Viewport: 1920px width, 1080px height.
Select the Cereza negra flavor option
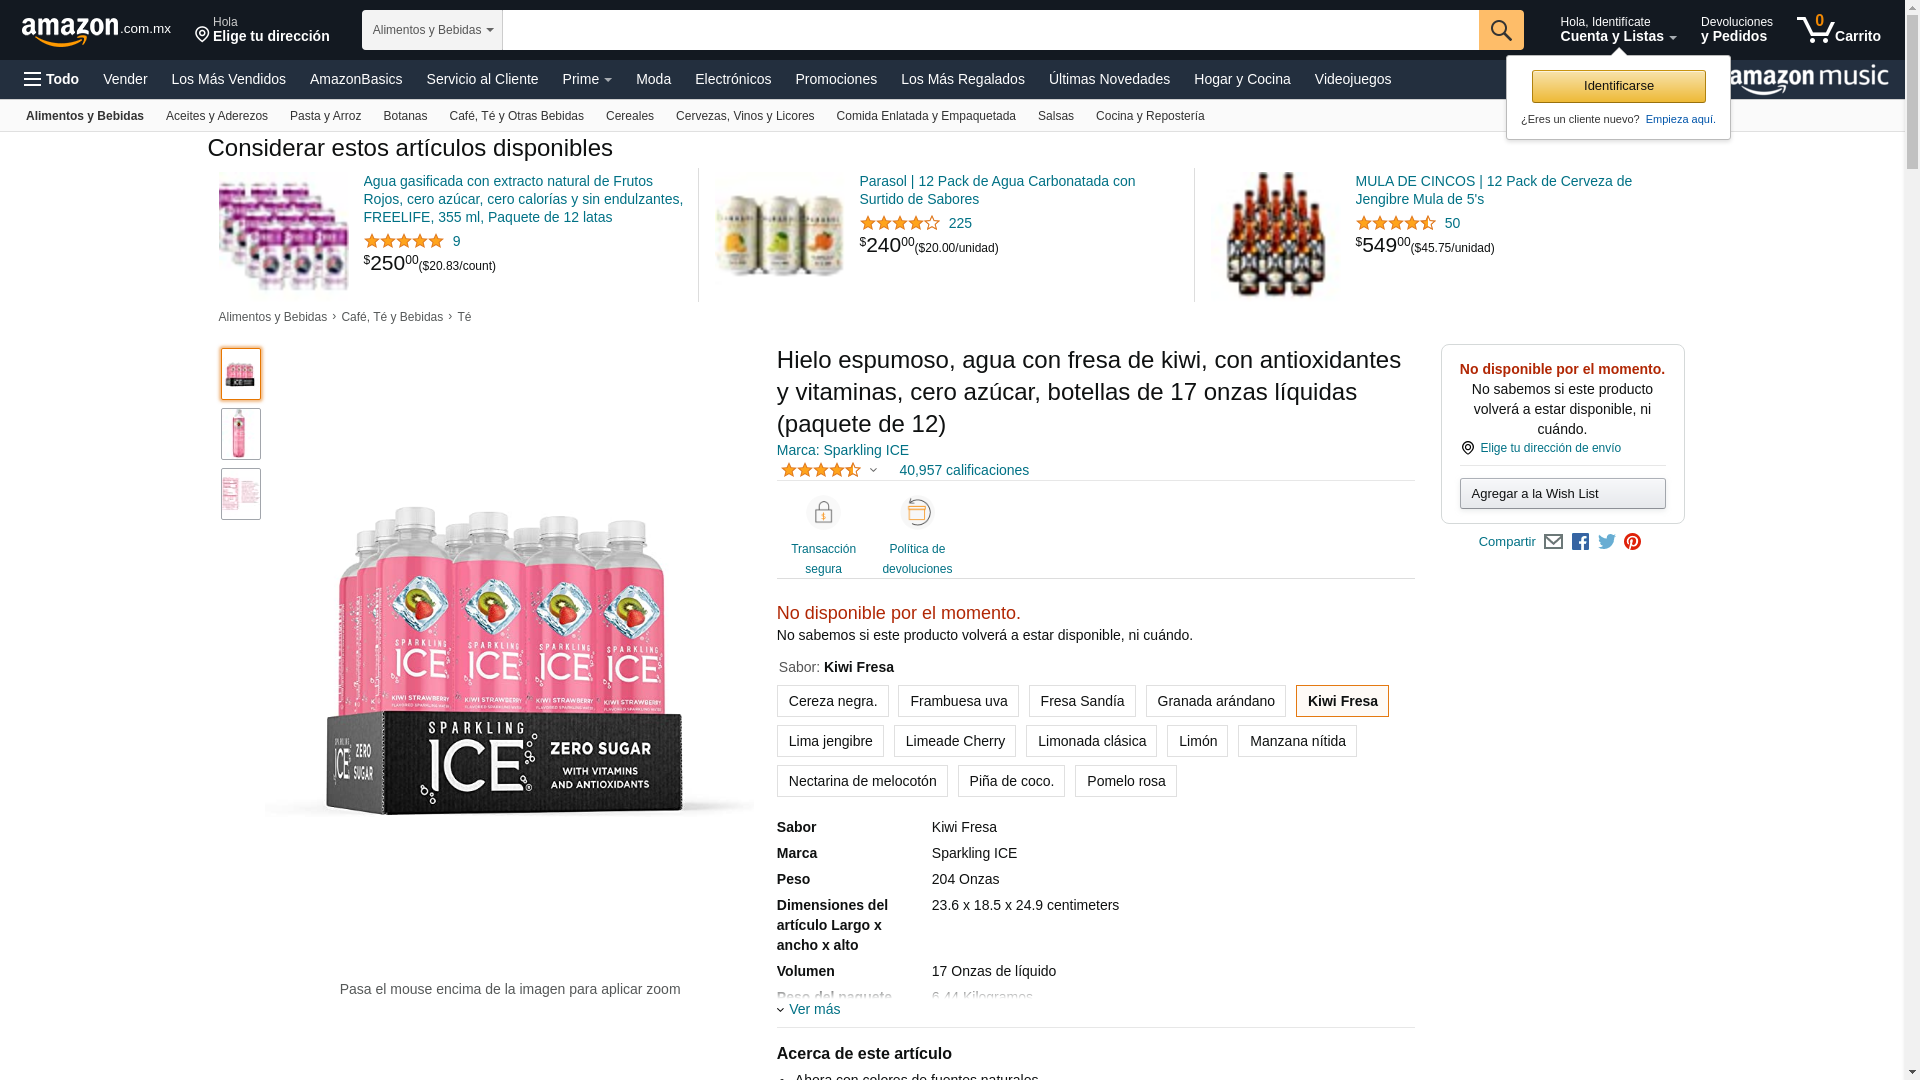(832, 701)
